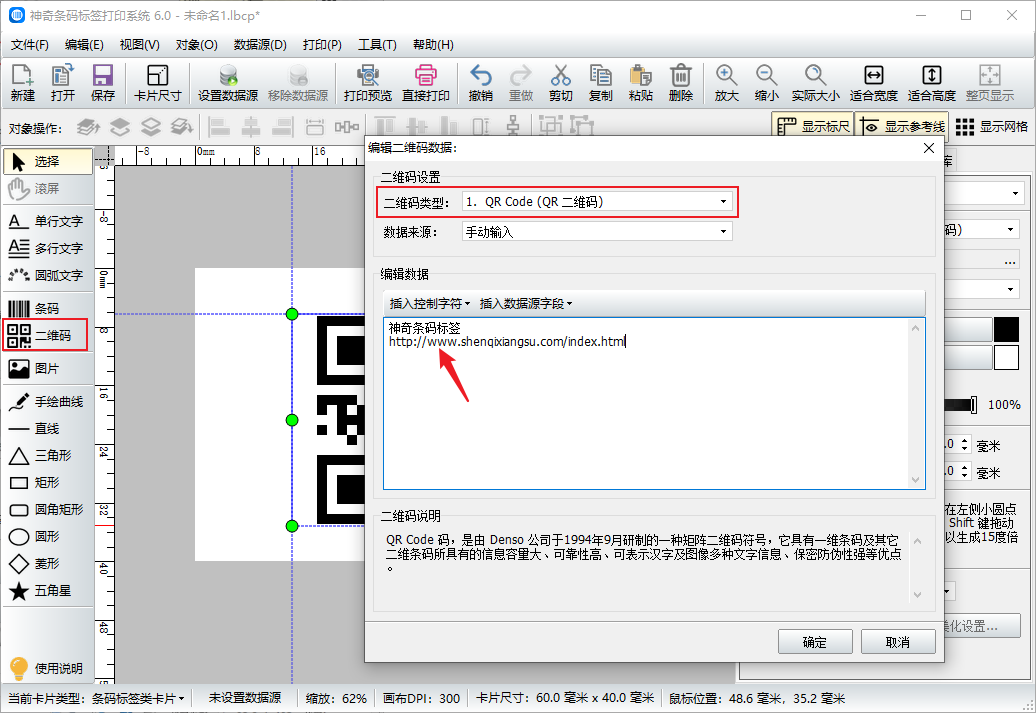Close the 编辑二维码数据 dialog
1036x713 pixels.
928,148
